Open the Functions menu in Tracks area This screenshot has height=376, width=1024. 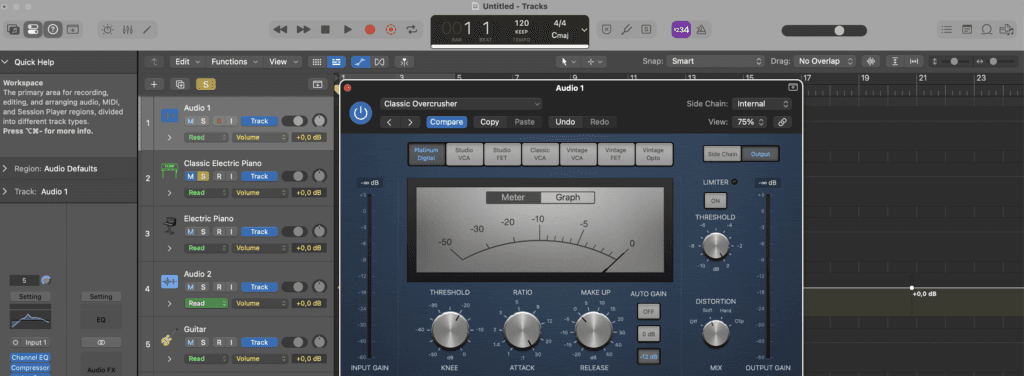tap(234, 61)
